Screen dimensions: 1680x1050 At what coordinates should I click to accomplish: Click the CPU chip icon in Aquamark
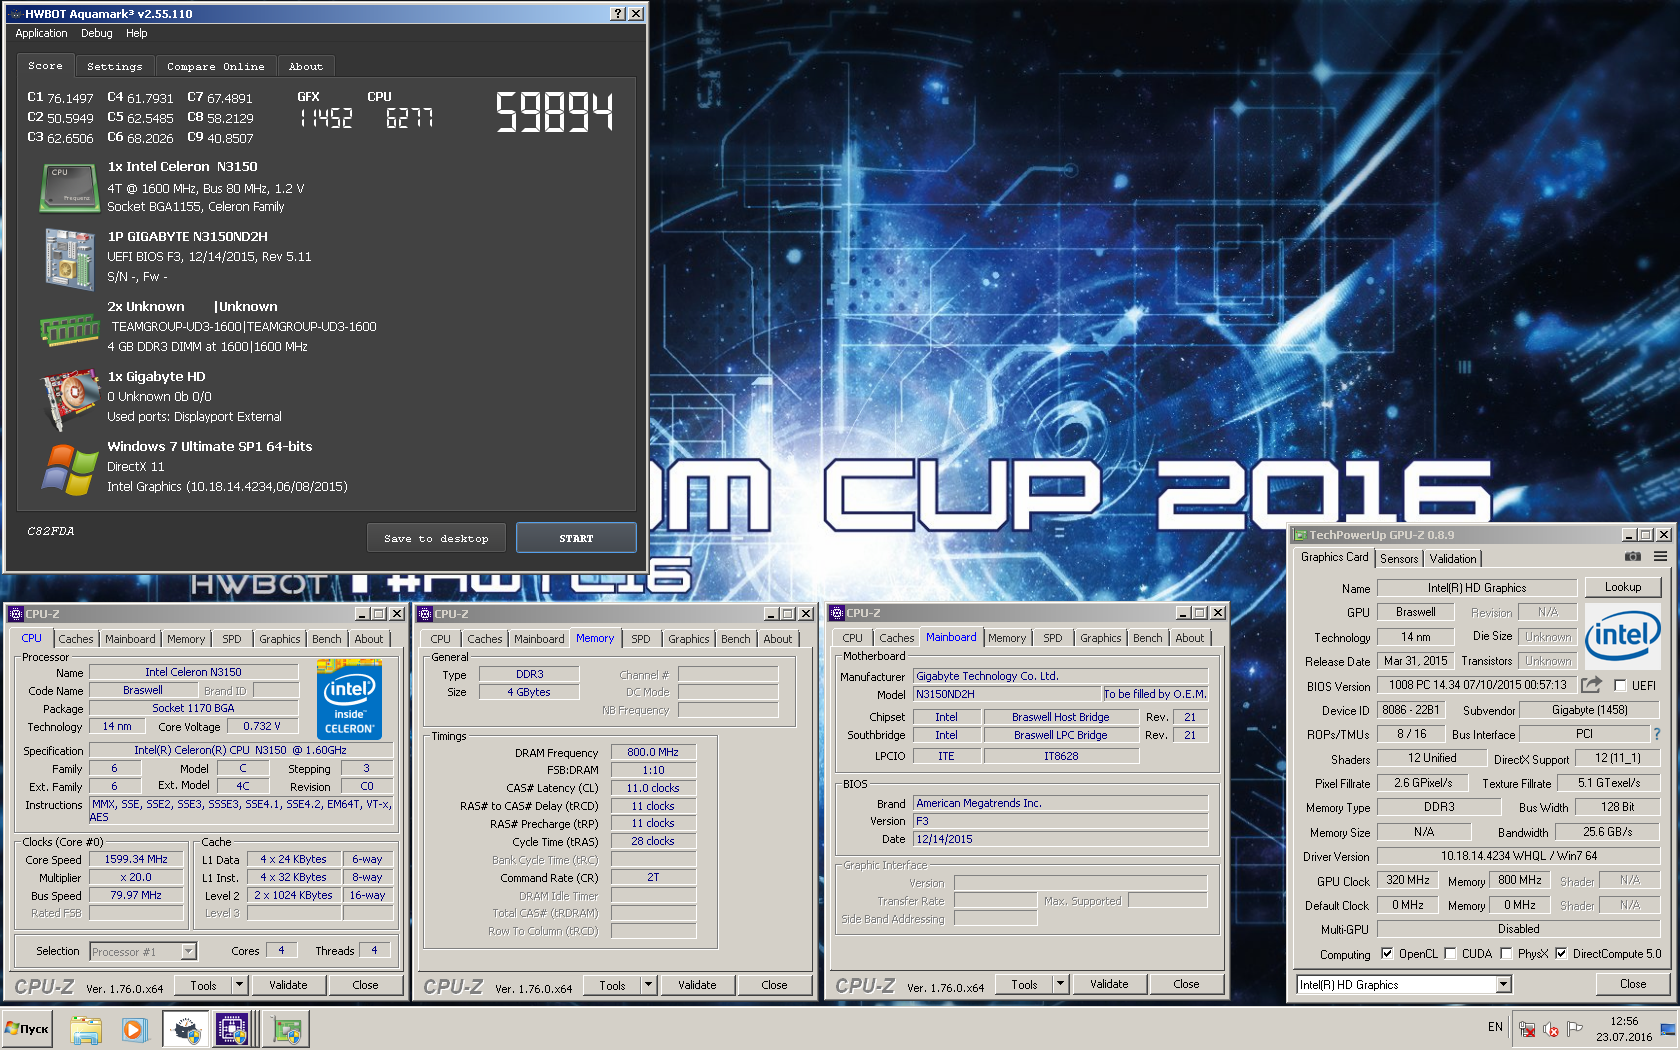(69, 187)
